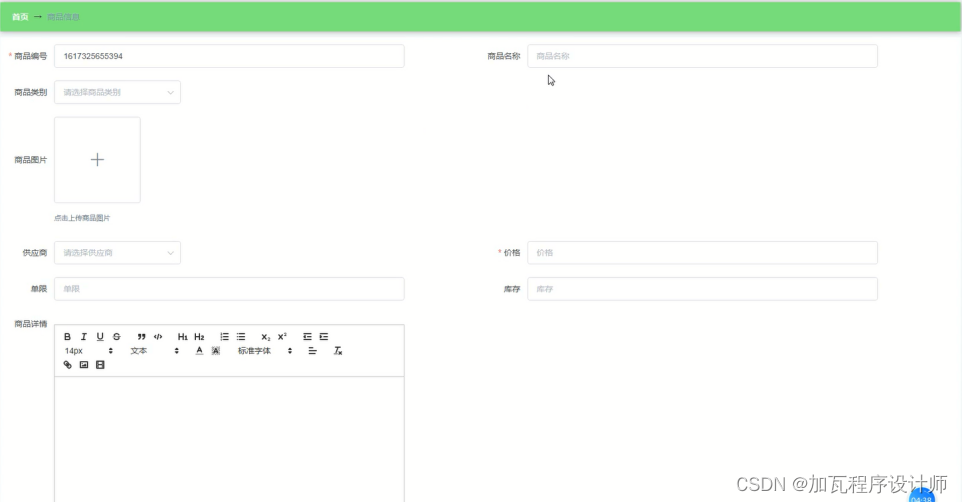
Task: Open the 文本 heading style dropdown
Action: point(154,351)
